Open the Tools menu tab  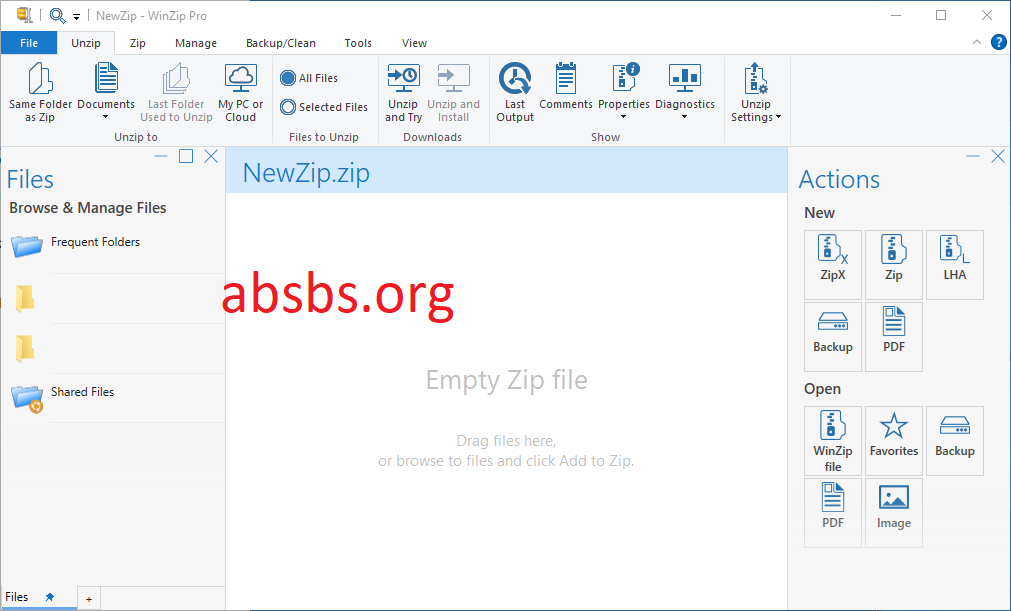coord(358,43)
